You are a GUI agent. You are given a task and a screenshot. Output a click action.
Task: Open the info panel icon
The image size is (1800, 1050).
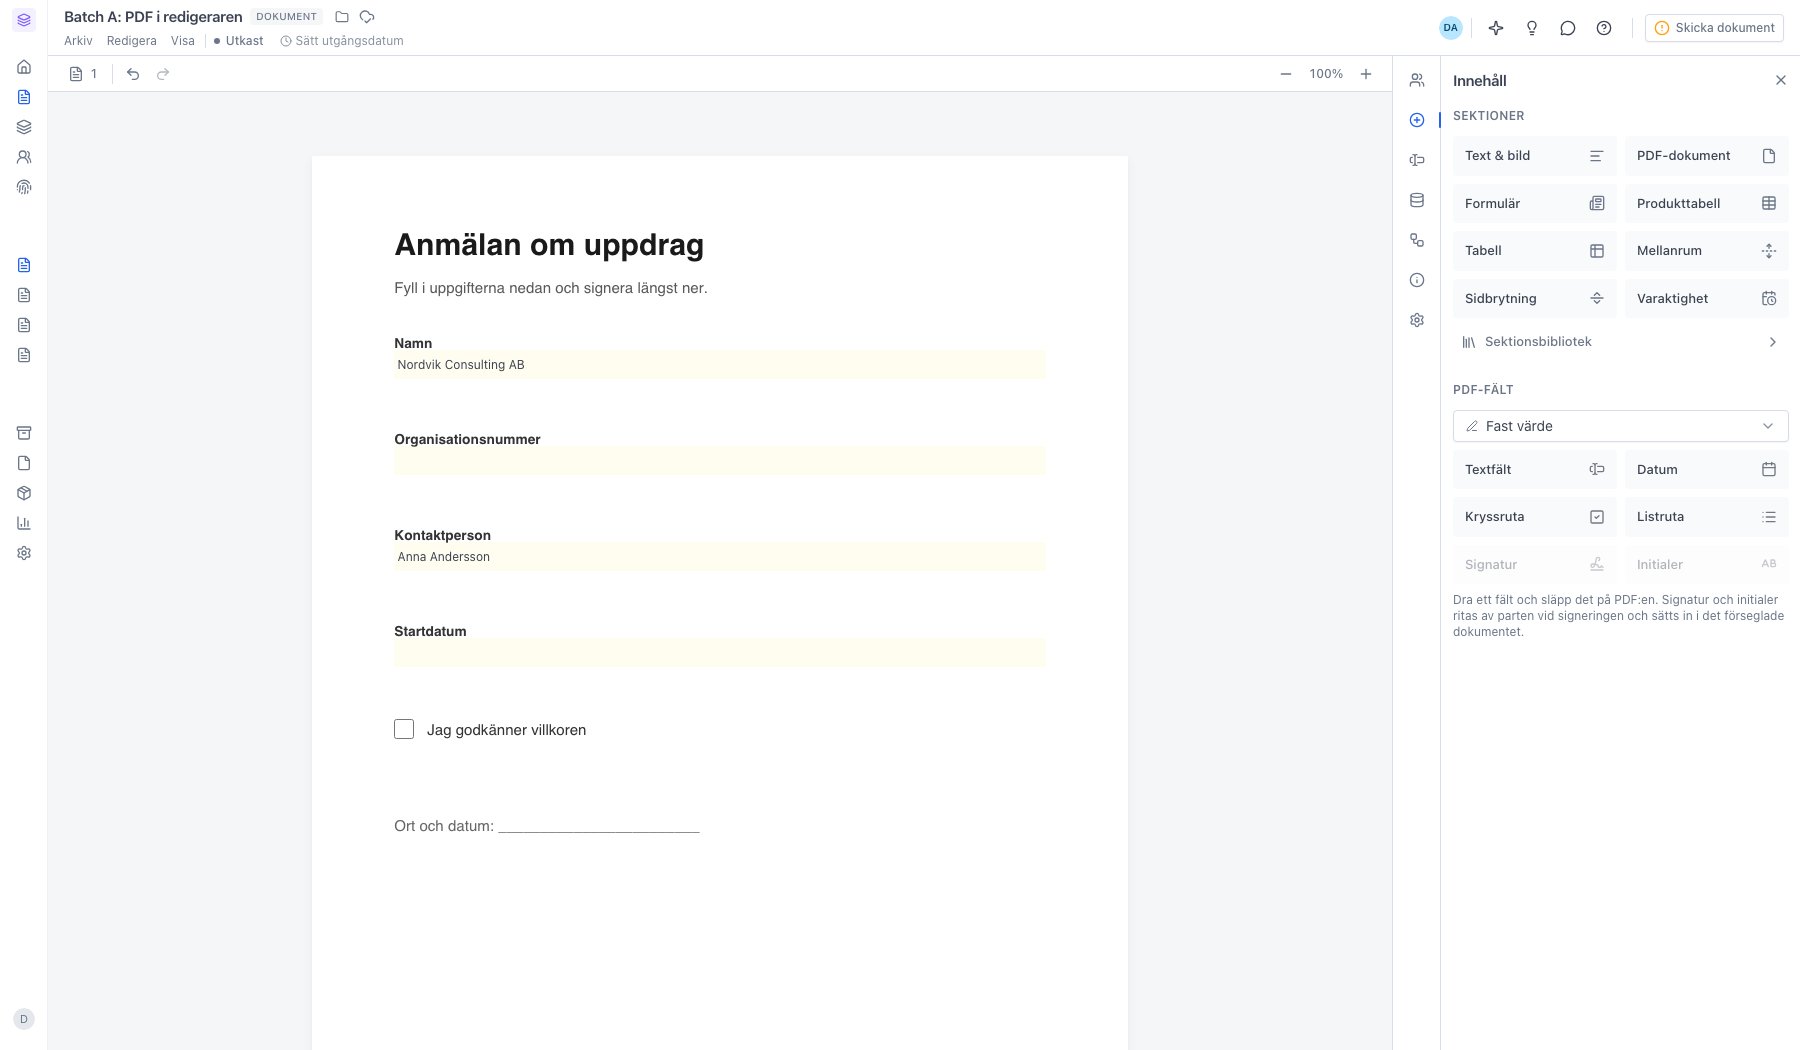1417,280
